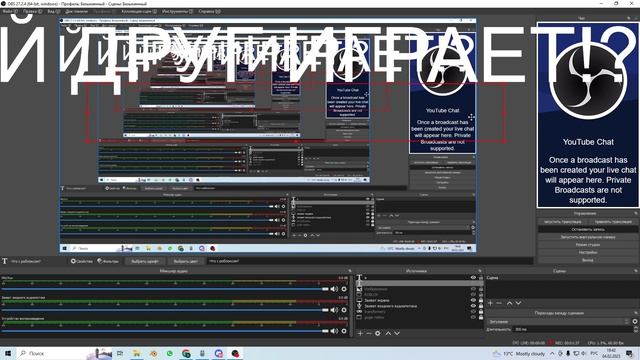
Task: Click Выбрать шрифт button
Action: [145, 261]
